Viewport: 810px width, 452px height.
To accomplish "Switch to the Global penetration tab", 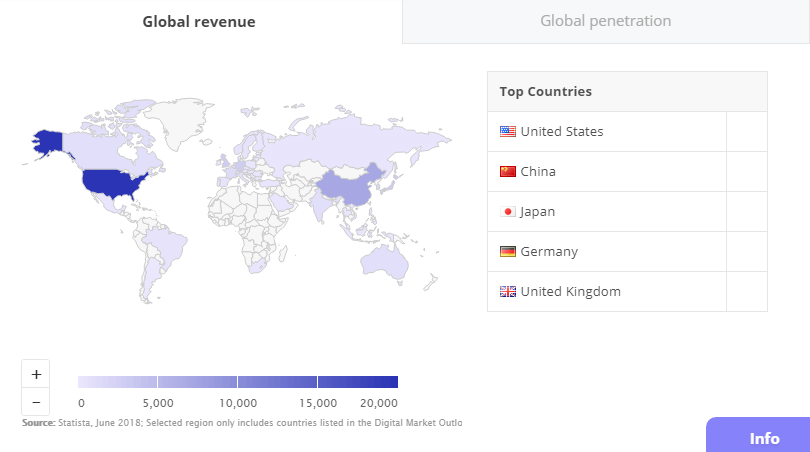I will 606,21.
